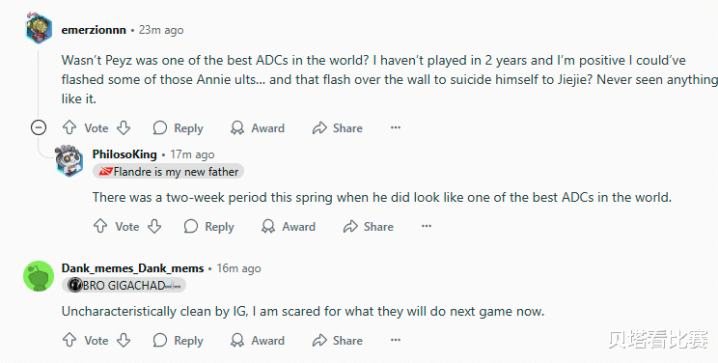Collapse the emerzionnn comment thread

(38, 127)
